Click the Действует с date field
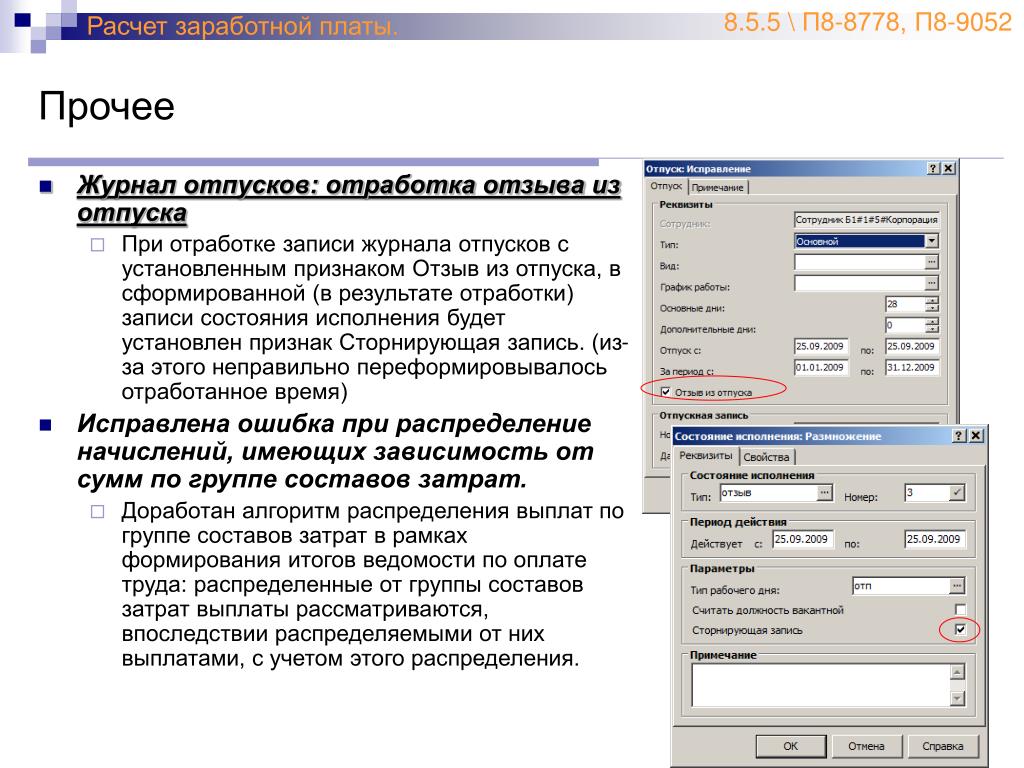 [803, 539]
